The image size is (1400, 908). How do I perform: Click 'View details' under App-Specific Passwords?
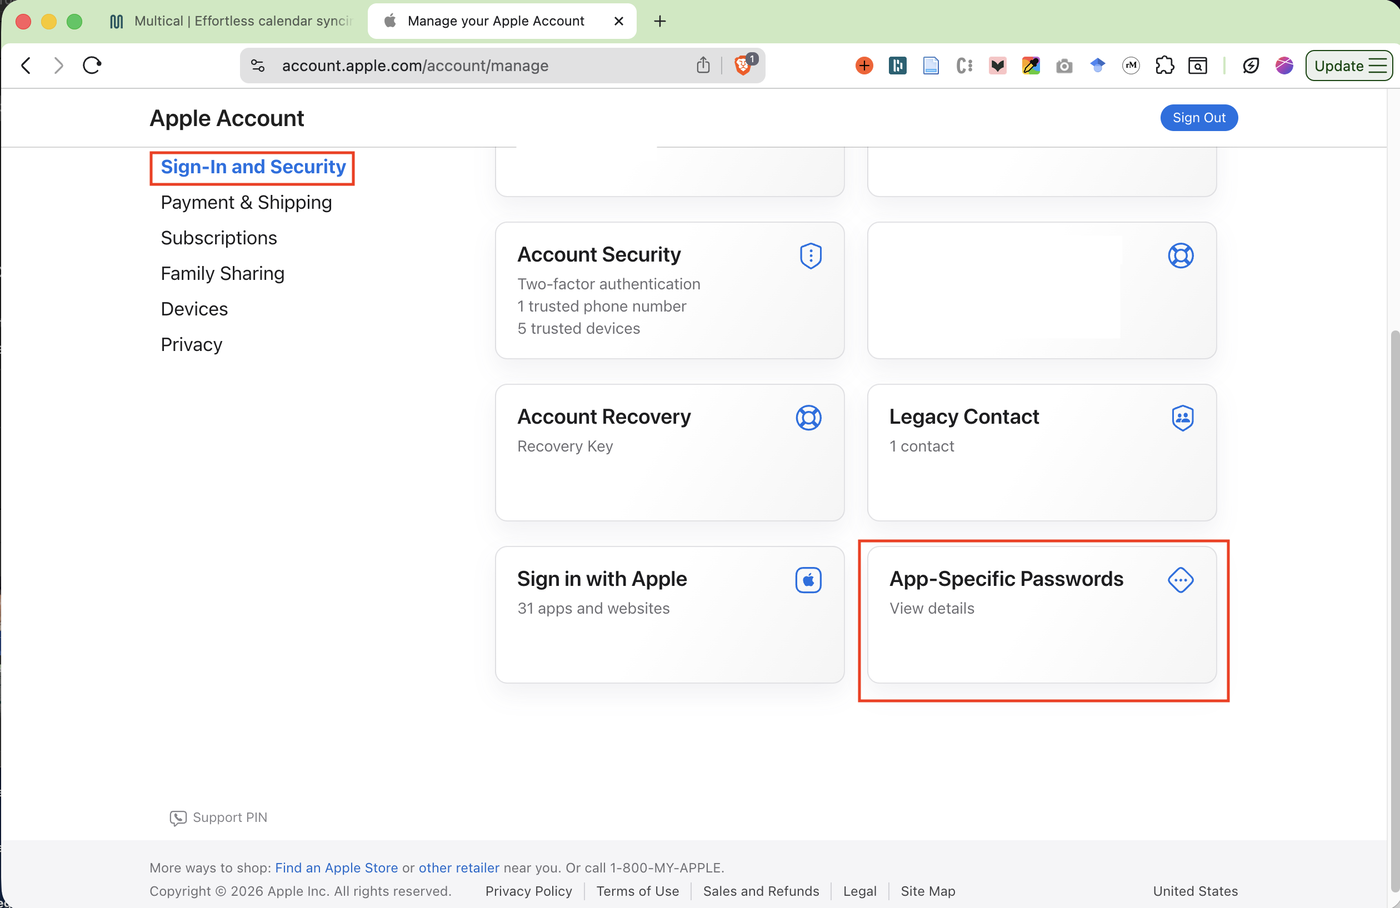tap(932, 609)
